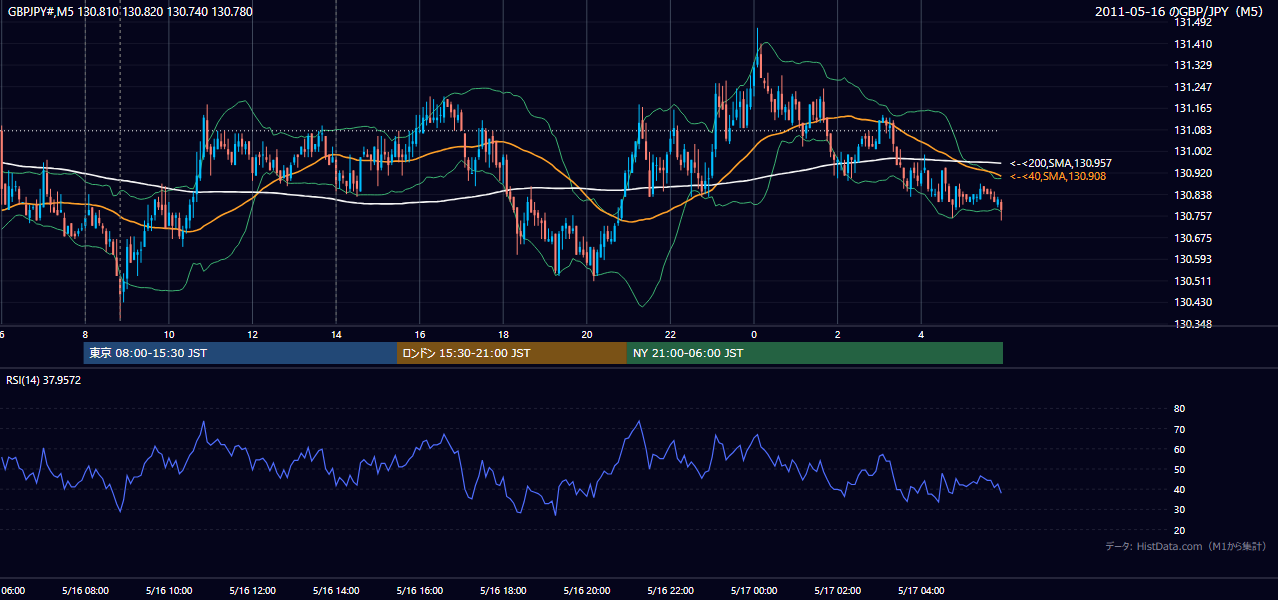The width and height of the screenshot is (1278, 600).
Task: Click price axis label 131.410
Action: pos(1193,44)
